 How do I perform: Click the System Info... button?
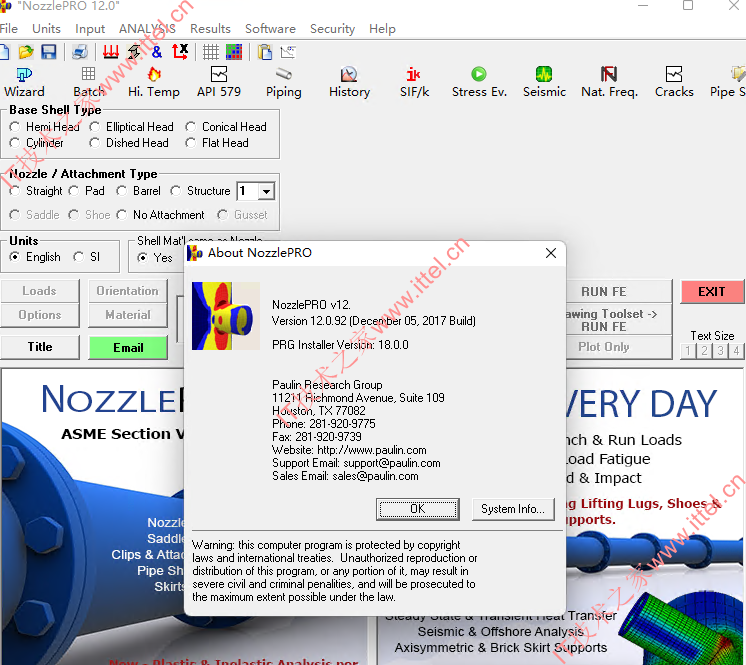click(513, 509)
